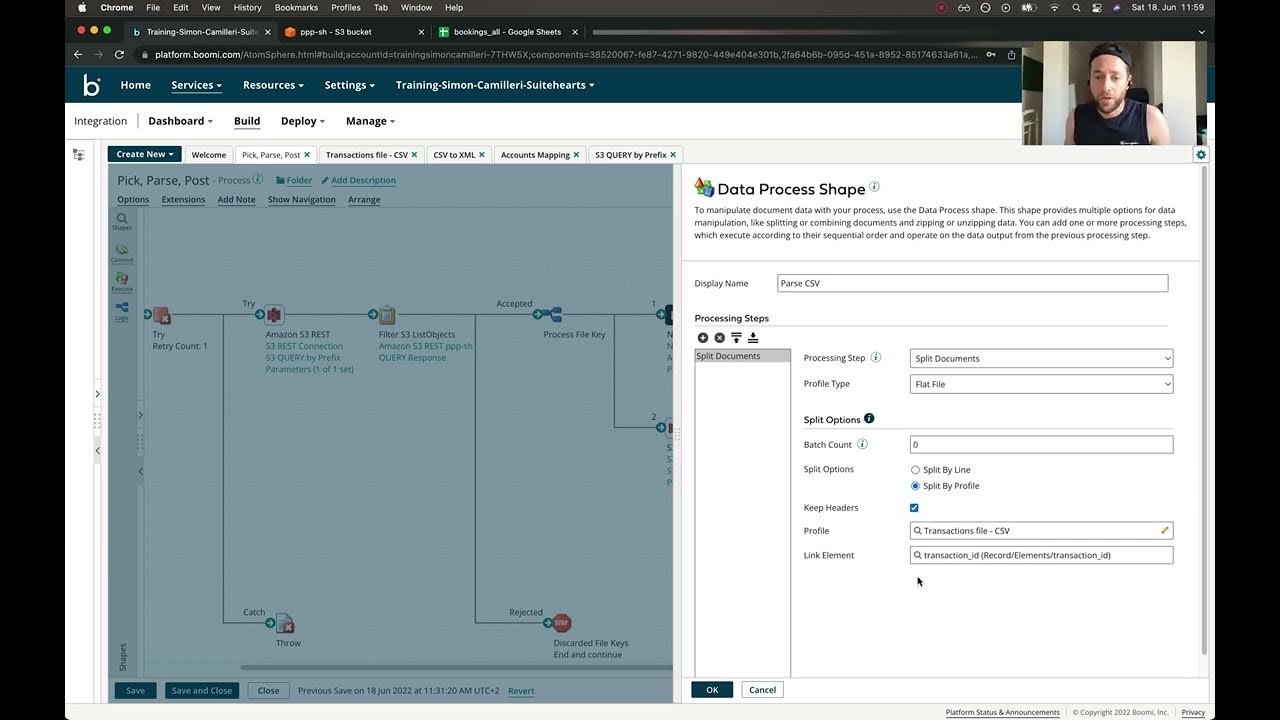Close the Pick, Parse, Post tab
The width and height of the screenshot is (1280, 720).
pyautogui.click(x=307, y=155)
